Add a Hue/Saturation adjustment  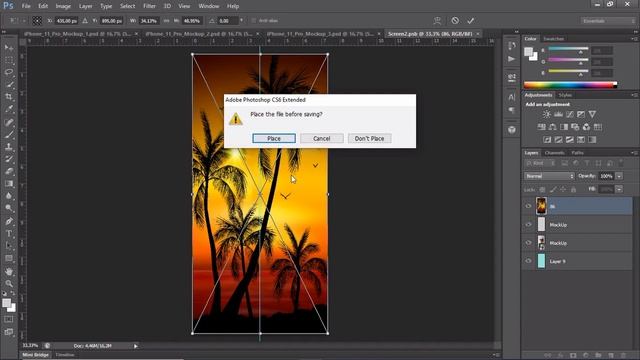[542, 127]
